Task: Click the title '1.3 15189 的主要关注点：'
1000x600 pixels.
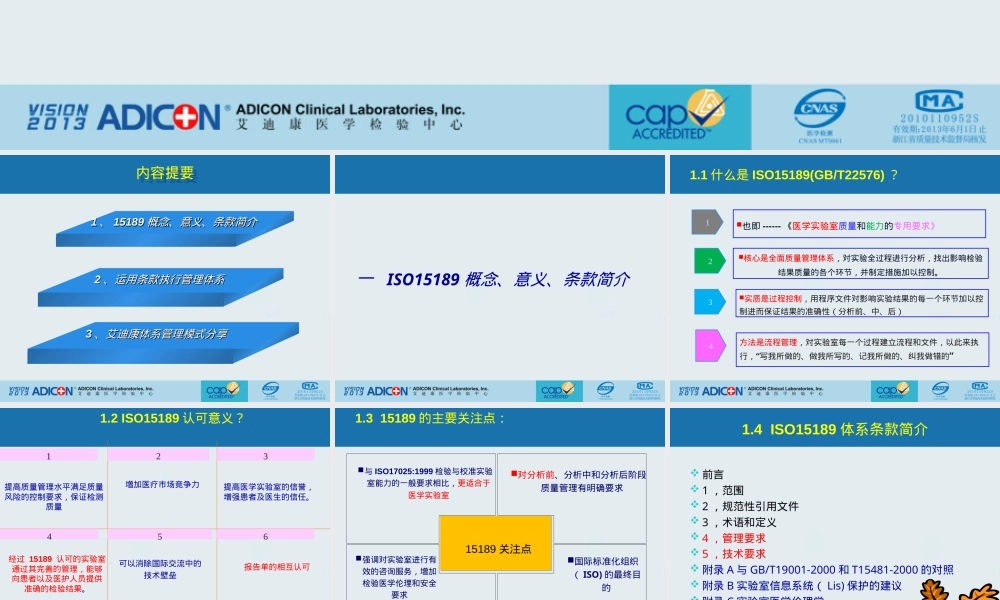Action: tap(430, 418)
